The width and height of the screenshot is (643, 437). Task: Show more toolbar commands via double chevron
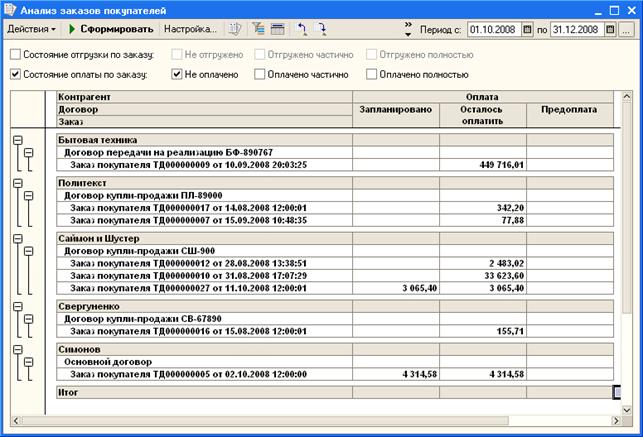pyautogui.click(x=409, y=30)
